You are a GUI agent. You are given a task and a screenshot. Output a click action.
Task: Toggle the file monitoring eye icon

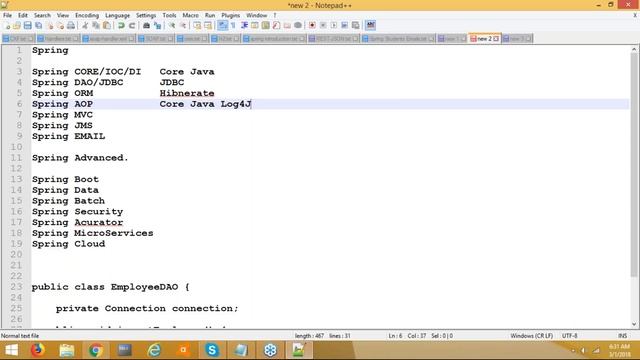point(298,25)
